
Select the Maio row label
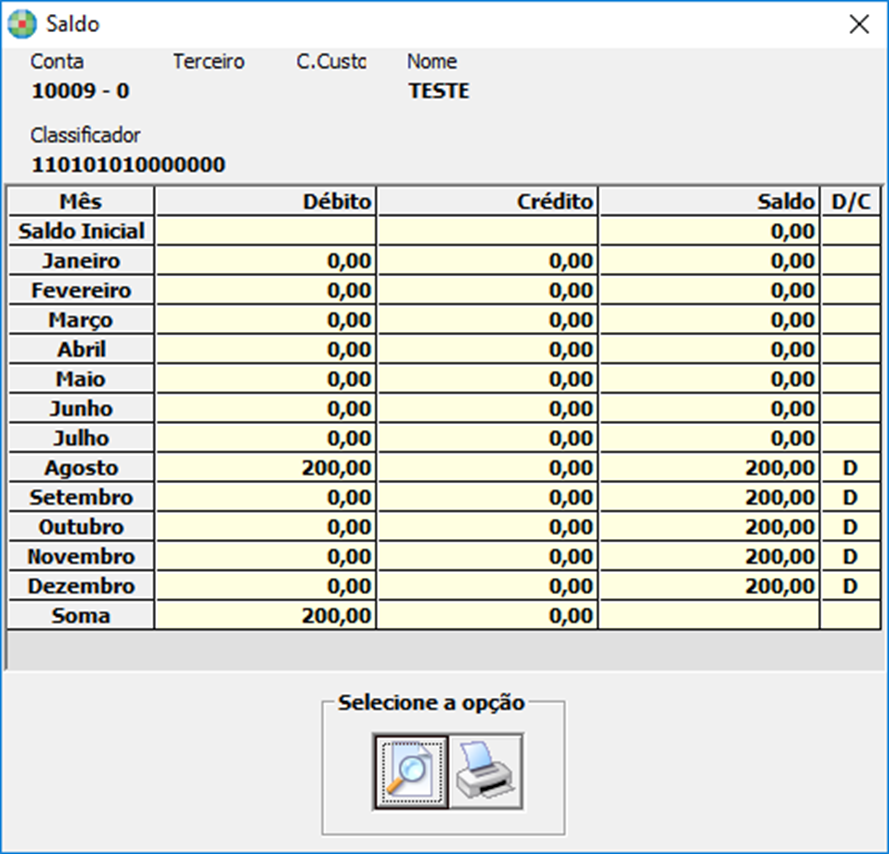coord(81,378)
